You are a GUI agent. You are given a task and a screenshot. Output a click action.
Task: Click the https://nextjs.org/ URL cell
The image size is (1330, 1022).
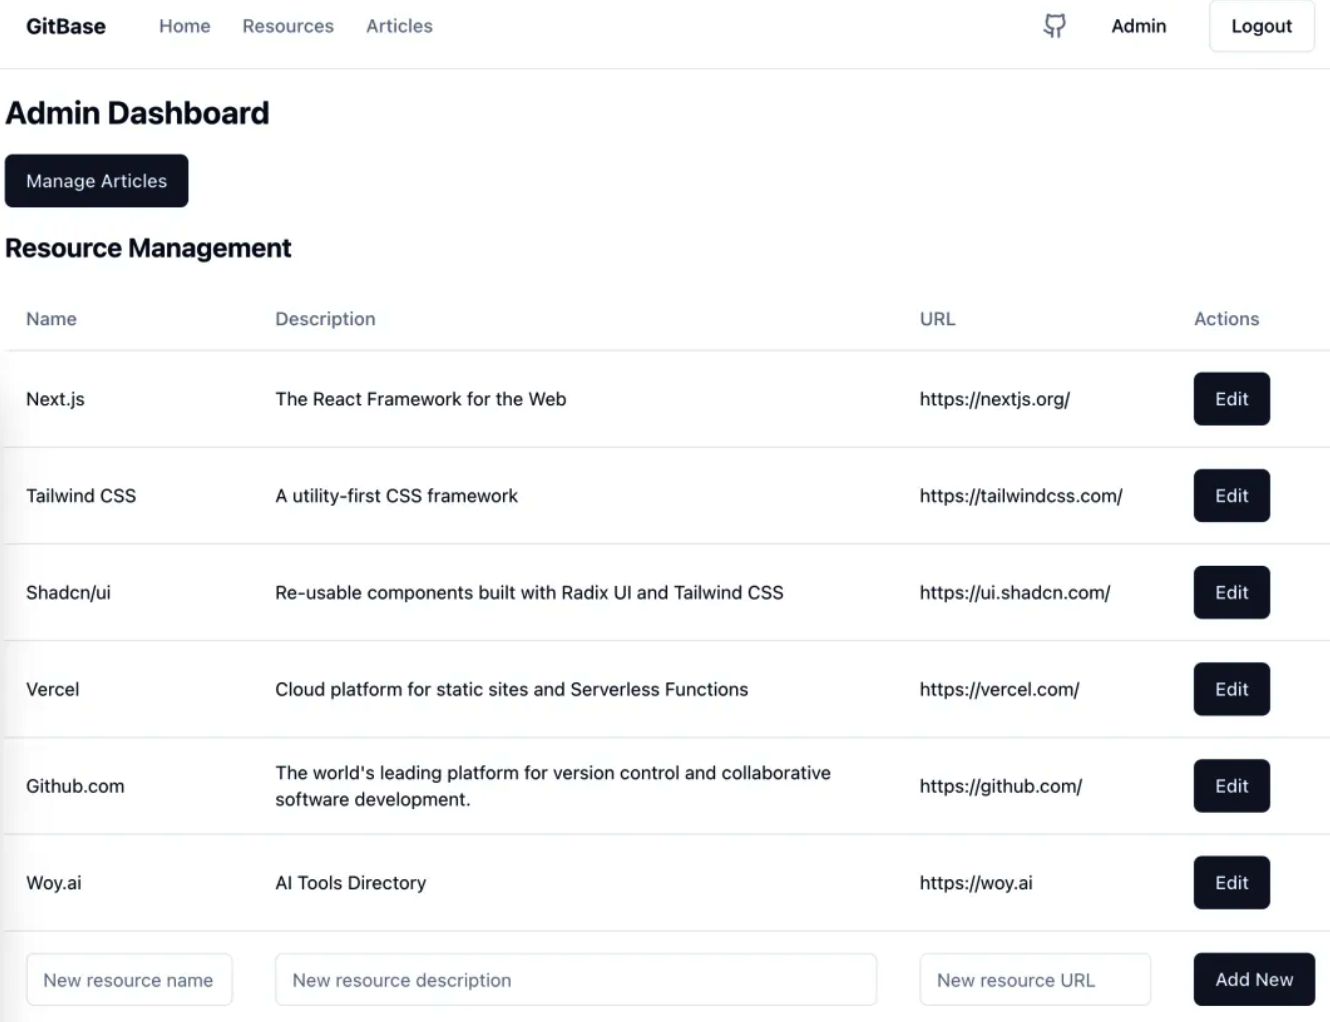[x=995, y=399]
